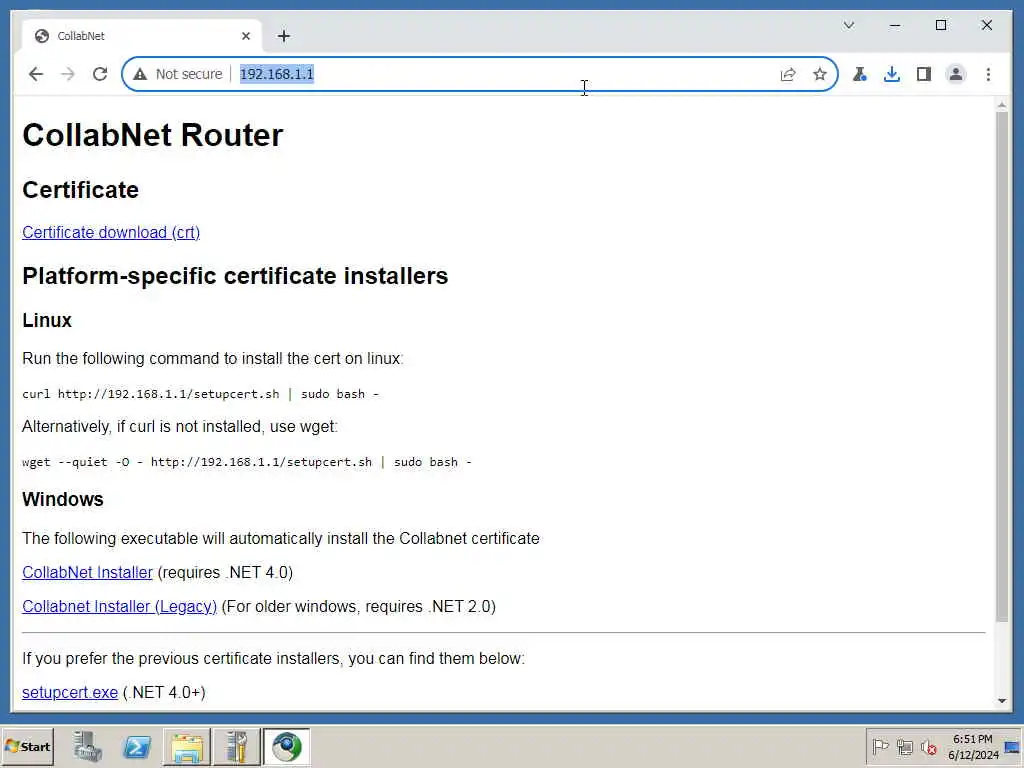Open Collabnet Installer (Legacy) link
Screen dimensions: 1024x768
tap(120, 606)
